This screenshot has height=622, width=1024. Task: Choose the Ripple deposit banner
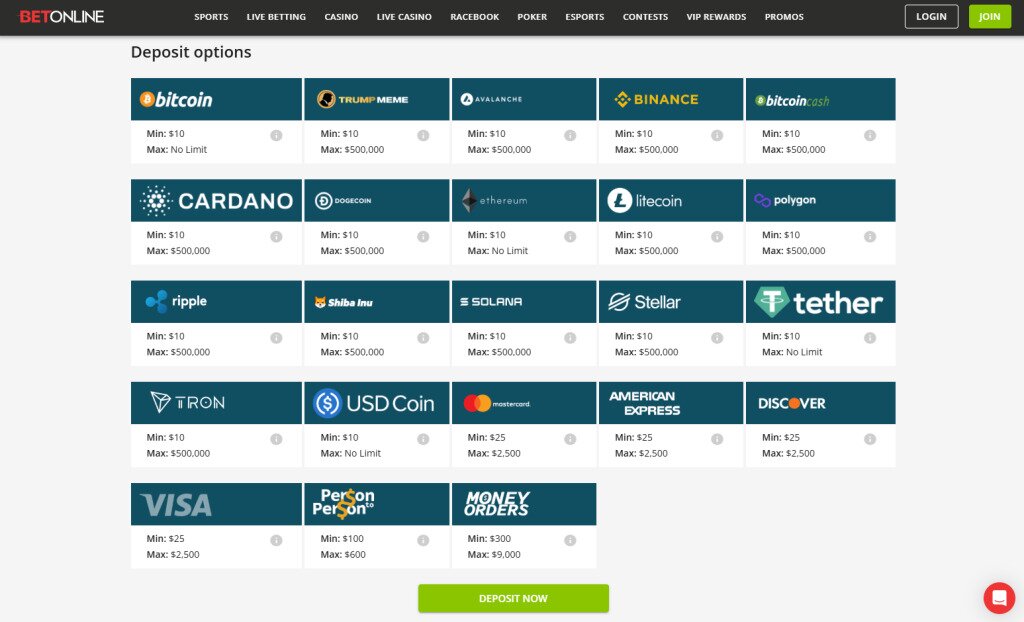coord(216,302)
